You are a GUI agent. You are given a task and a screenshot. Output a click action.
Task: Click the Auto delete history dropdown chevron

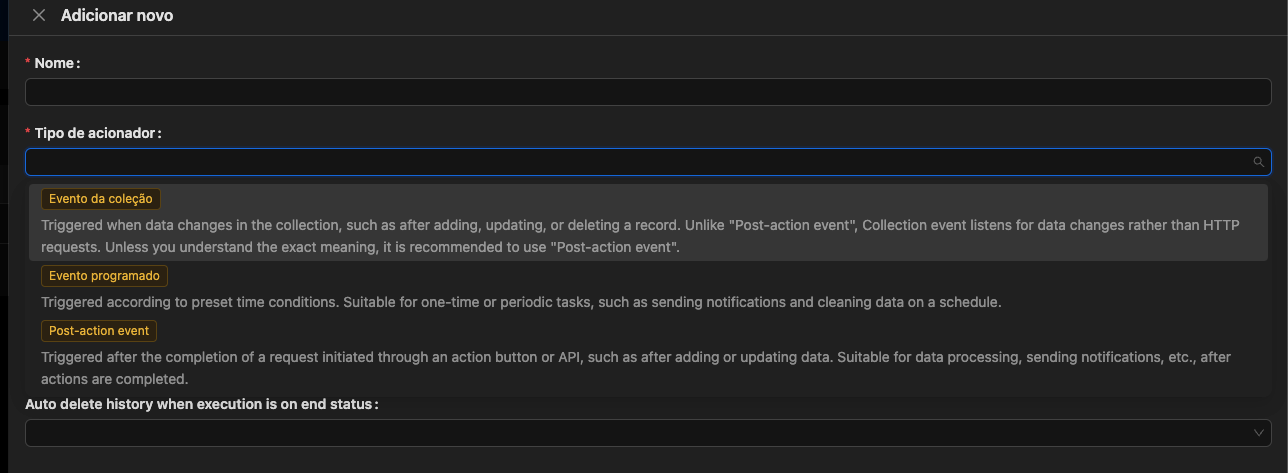point(1258,433)
